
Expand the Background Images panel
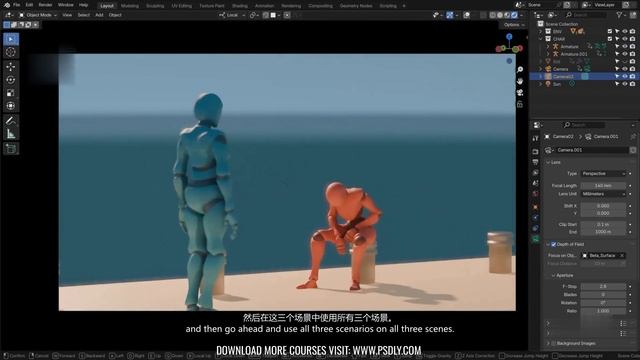click(x=548, y=344)
